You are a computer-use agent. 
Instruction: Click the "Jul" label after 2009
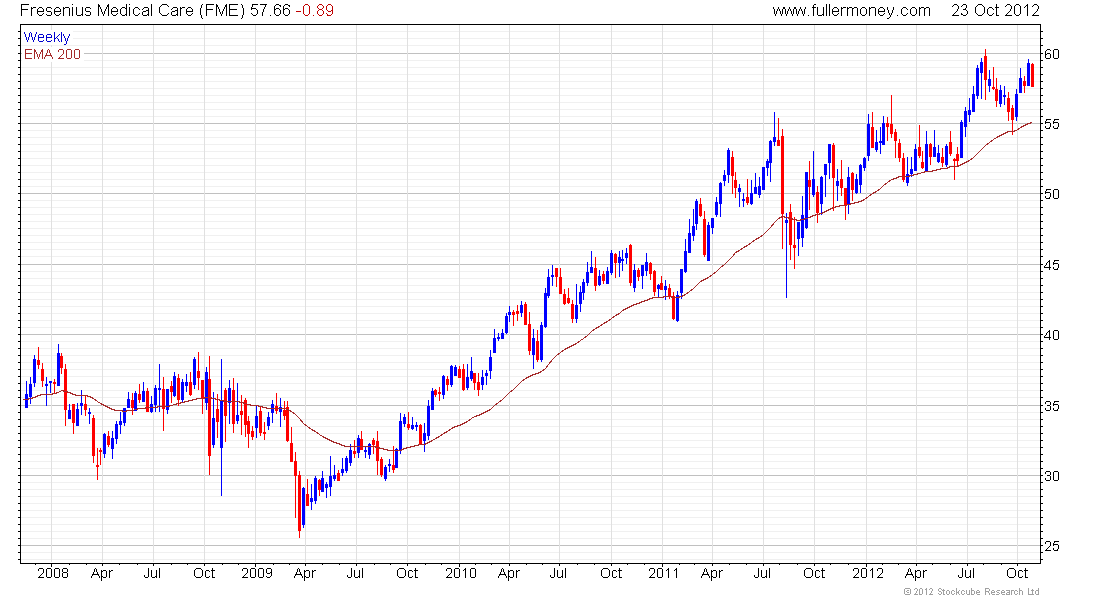(356, 573)
